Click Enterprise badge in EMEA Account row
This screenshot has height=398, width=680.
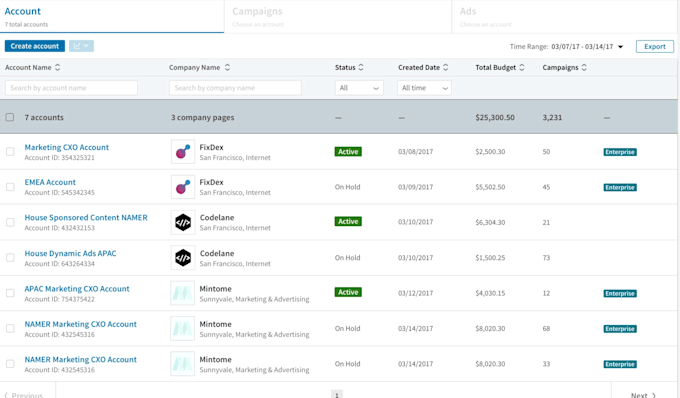click(620, 187)
